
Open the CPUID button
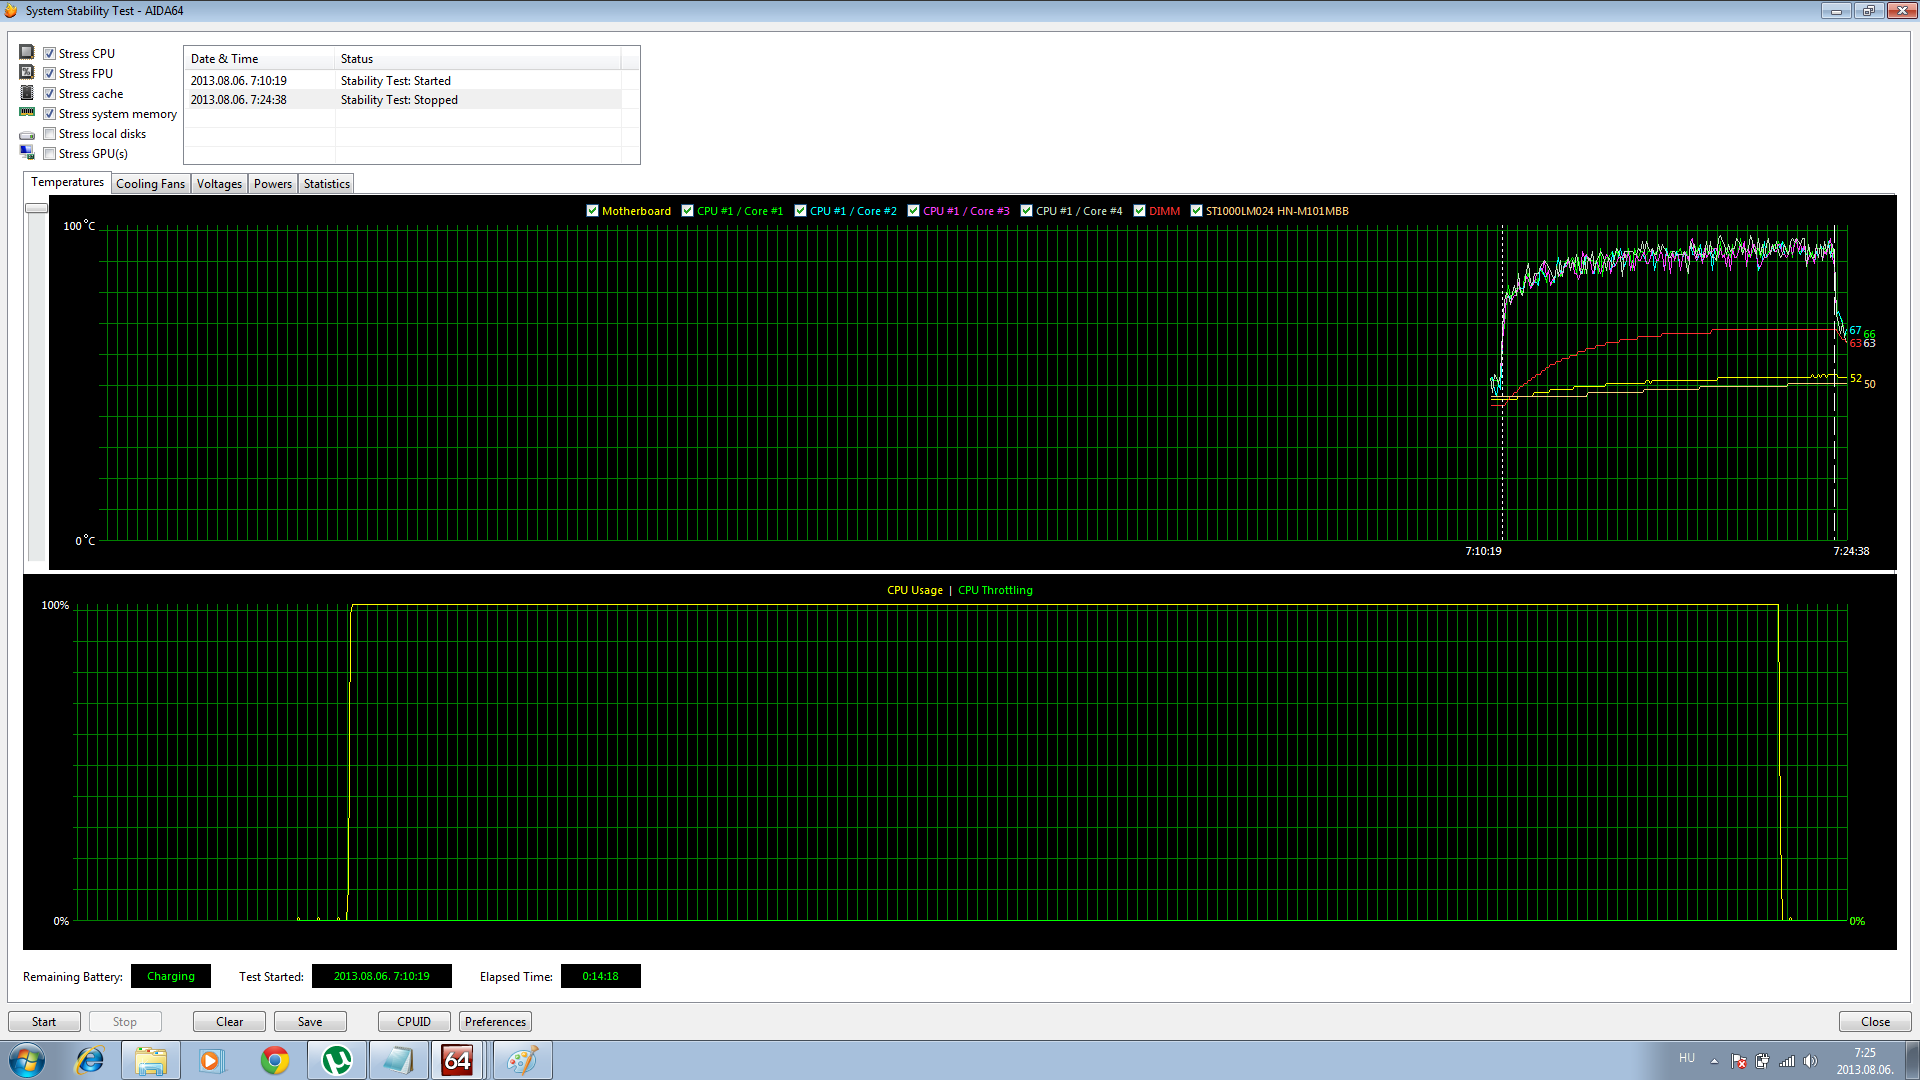413,1022
